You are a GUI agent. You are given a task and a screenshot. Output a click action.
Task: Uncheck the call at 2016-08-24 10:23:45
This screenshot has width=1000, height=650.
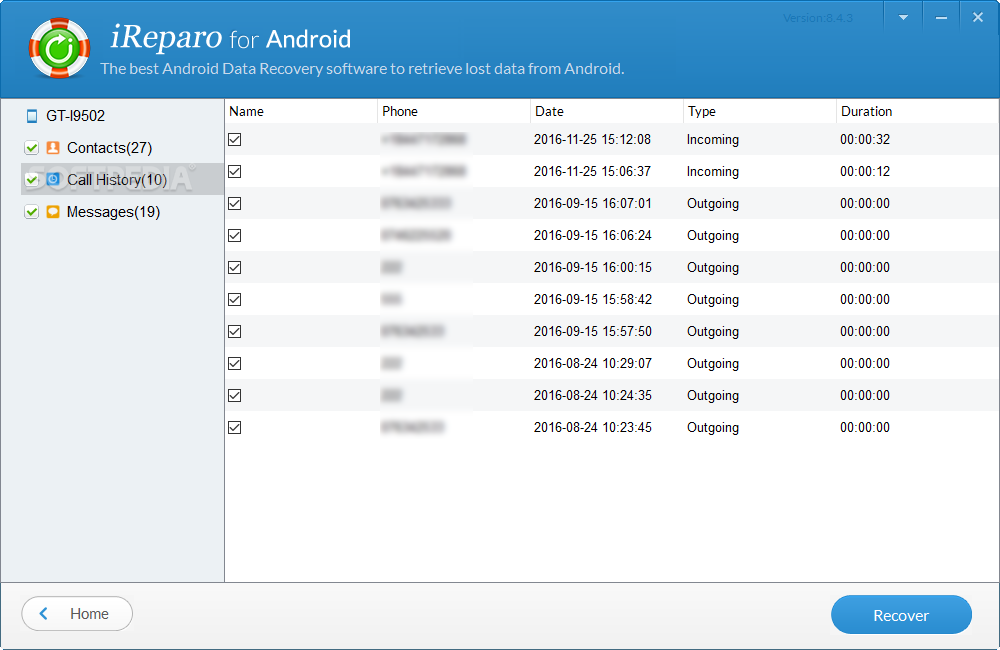235,427
